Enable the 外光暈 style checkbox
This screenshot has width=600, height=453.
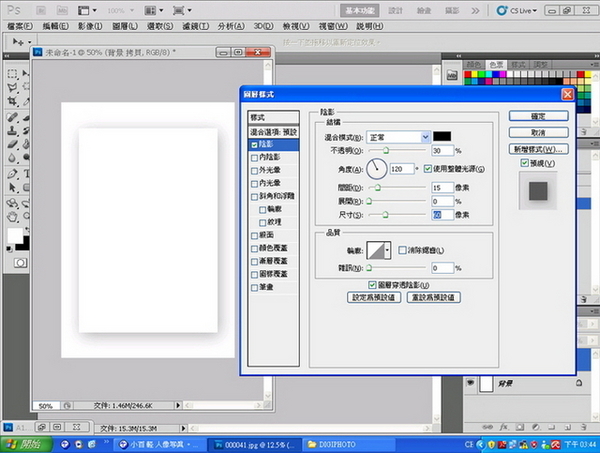tap(254, 171)
